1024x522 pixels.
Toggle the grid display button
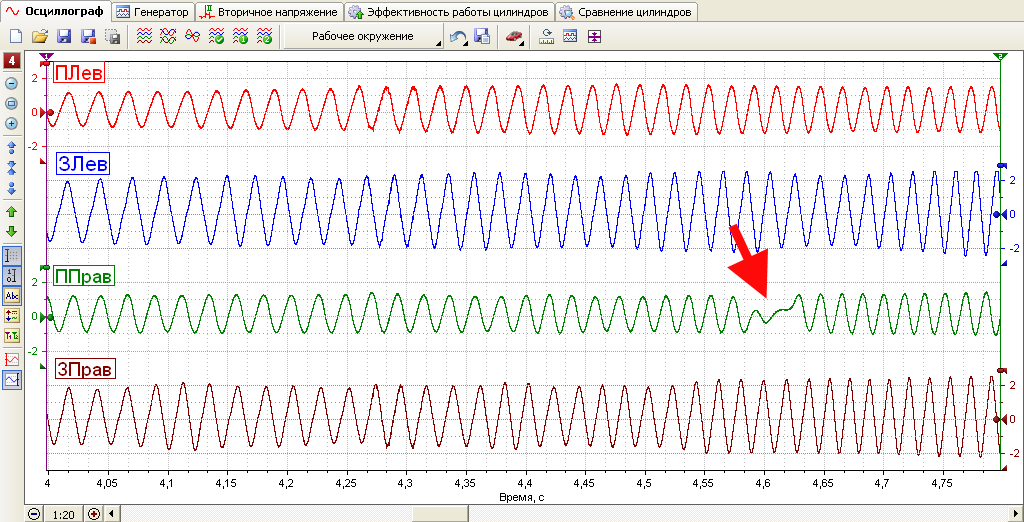click(12, 255)
